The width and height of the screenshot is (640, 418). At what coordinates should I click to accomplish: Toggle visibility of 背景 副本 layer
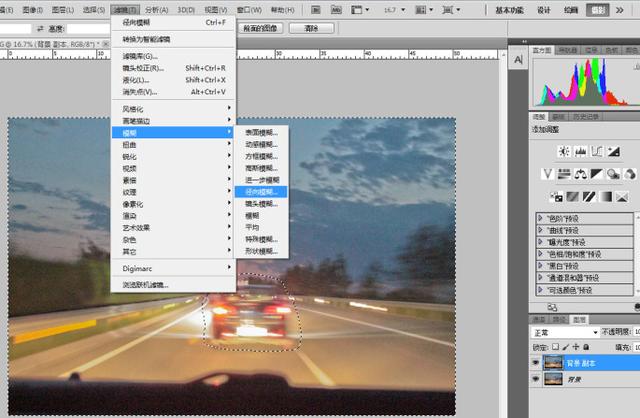coord(536,363)
